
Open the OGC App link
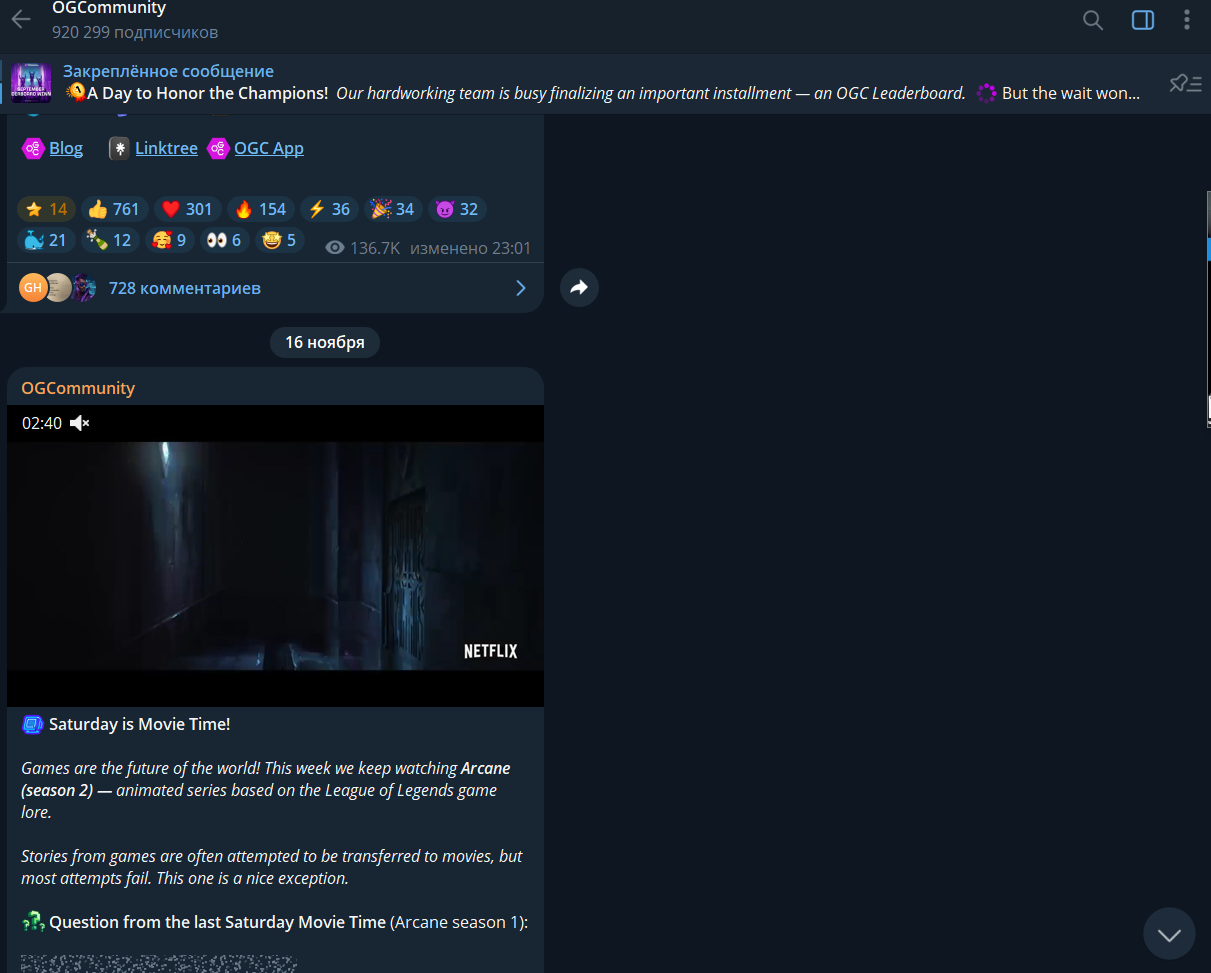[x=268, y=148]
